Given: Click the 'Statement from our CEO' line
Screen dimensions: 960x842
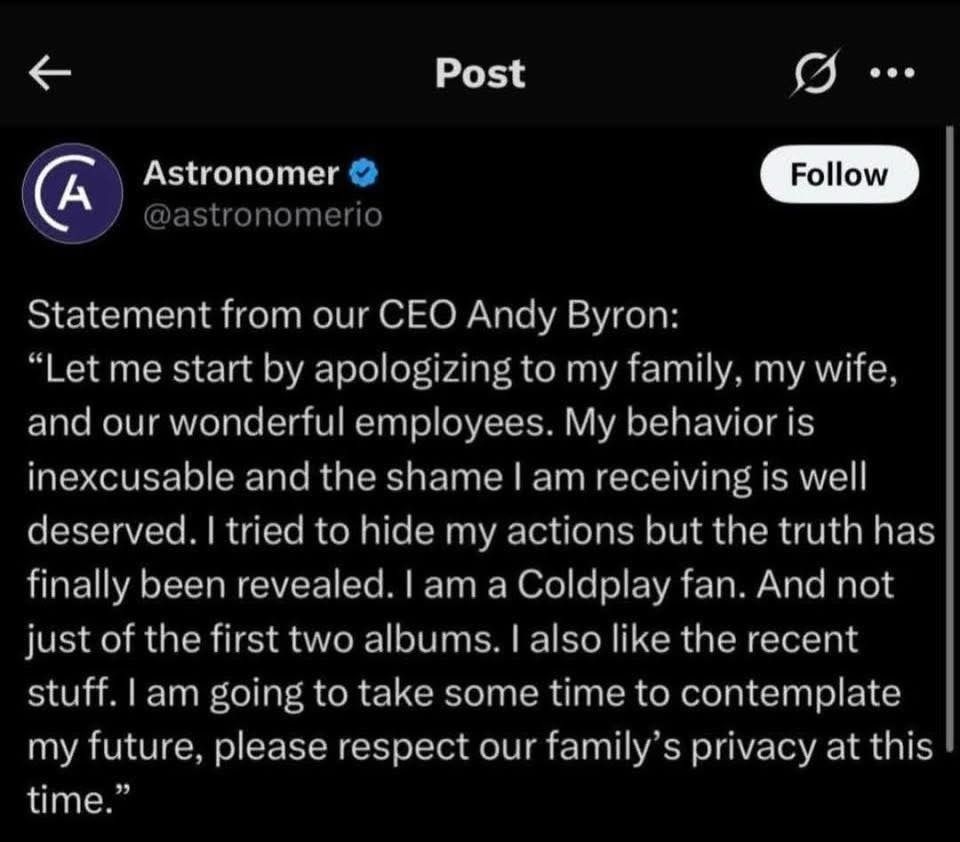Looking at the screenshot, I should [x=353, y=316].
